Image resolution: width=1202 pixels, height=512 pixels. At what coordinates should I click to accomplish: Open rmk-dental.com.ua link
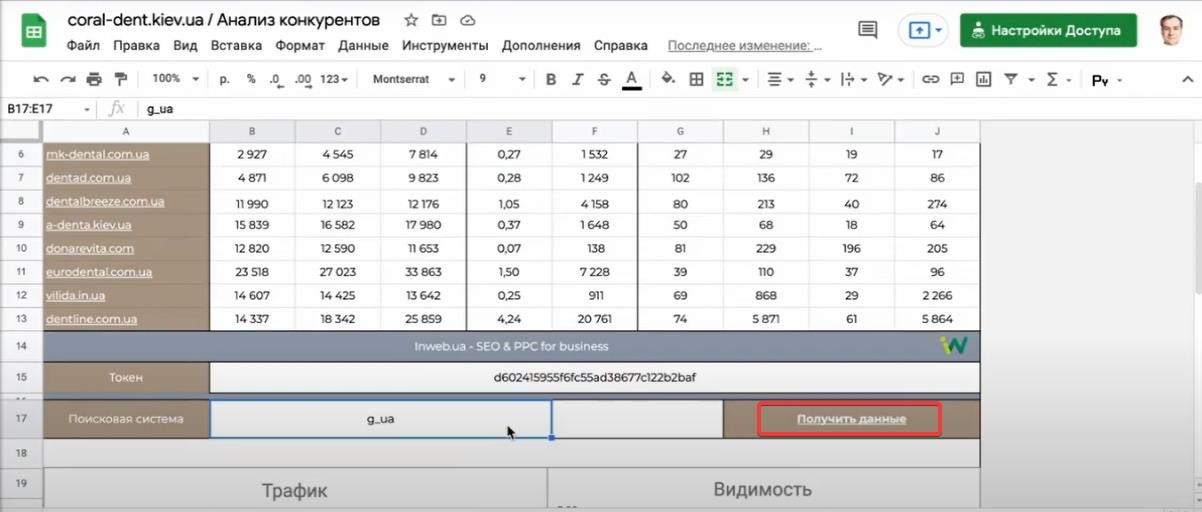click(97, 154)
